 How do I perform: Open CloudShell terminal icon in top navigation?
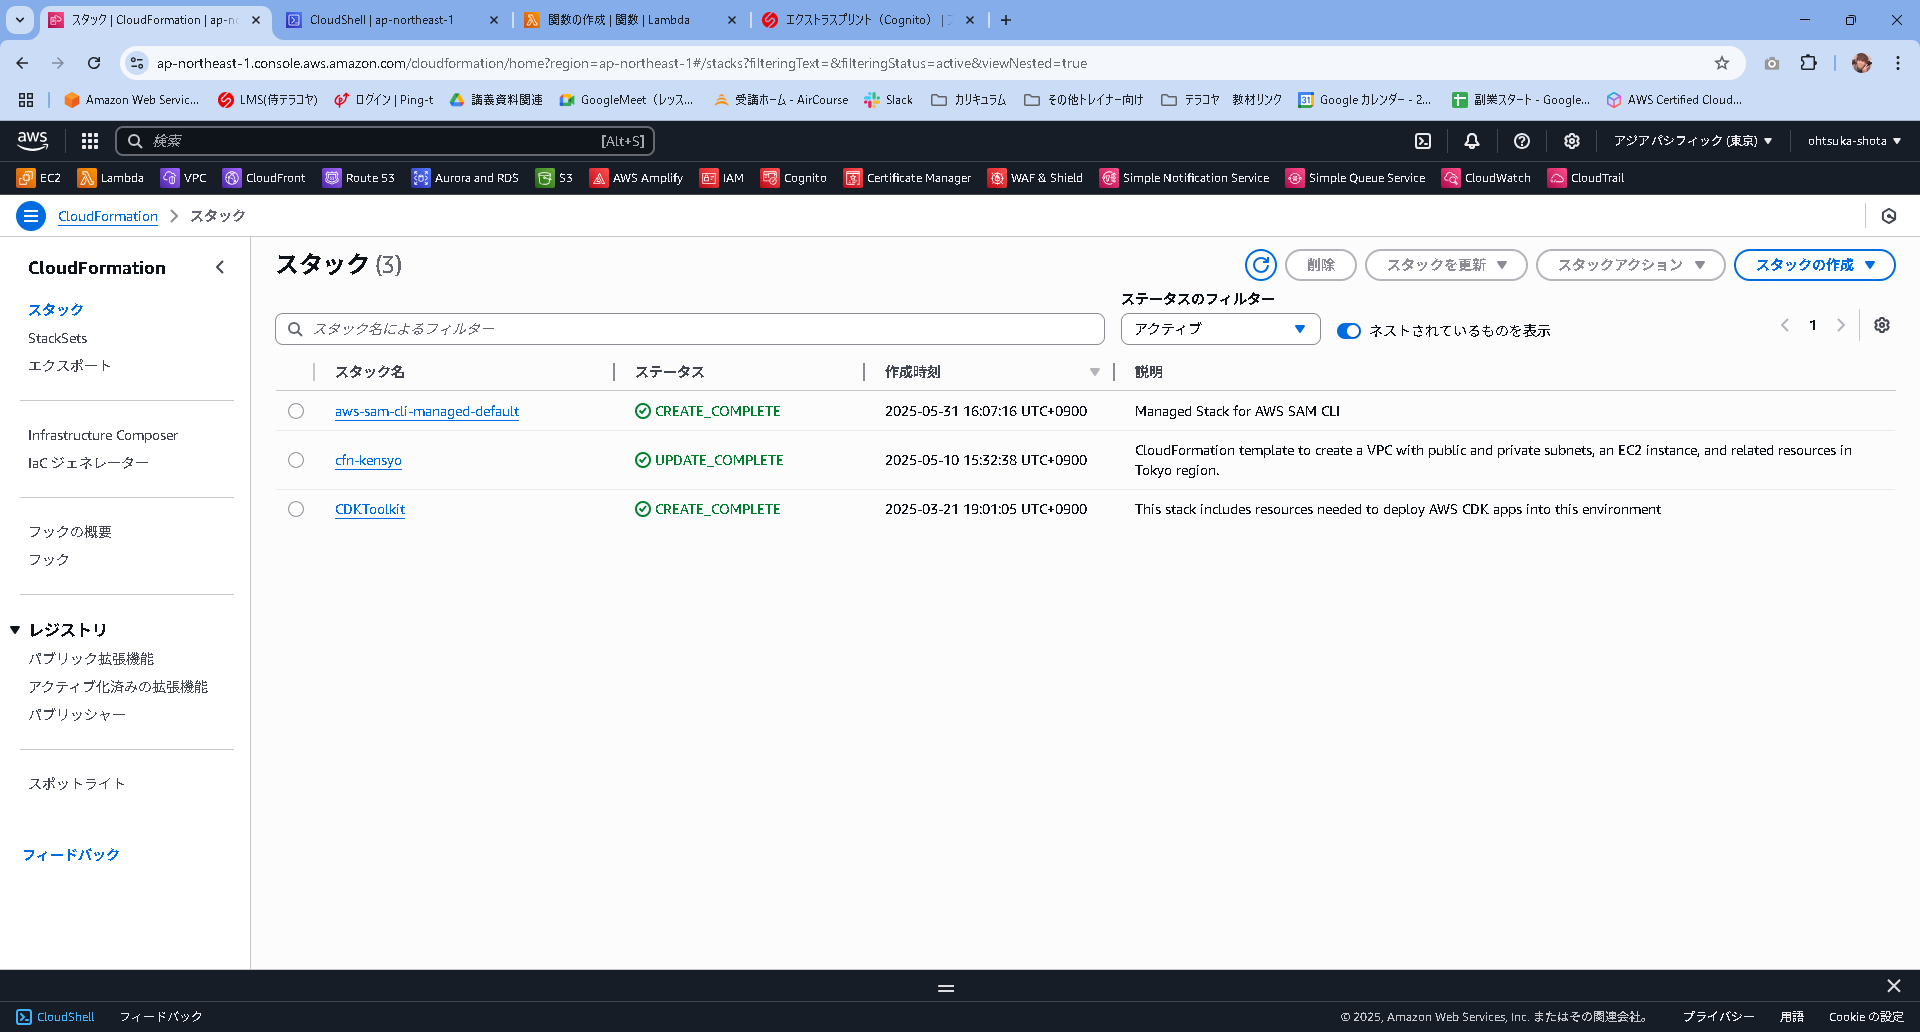[1423, 141]
